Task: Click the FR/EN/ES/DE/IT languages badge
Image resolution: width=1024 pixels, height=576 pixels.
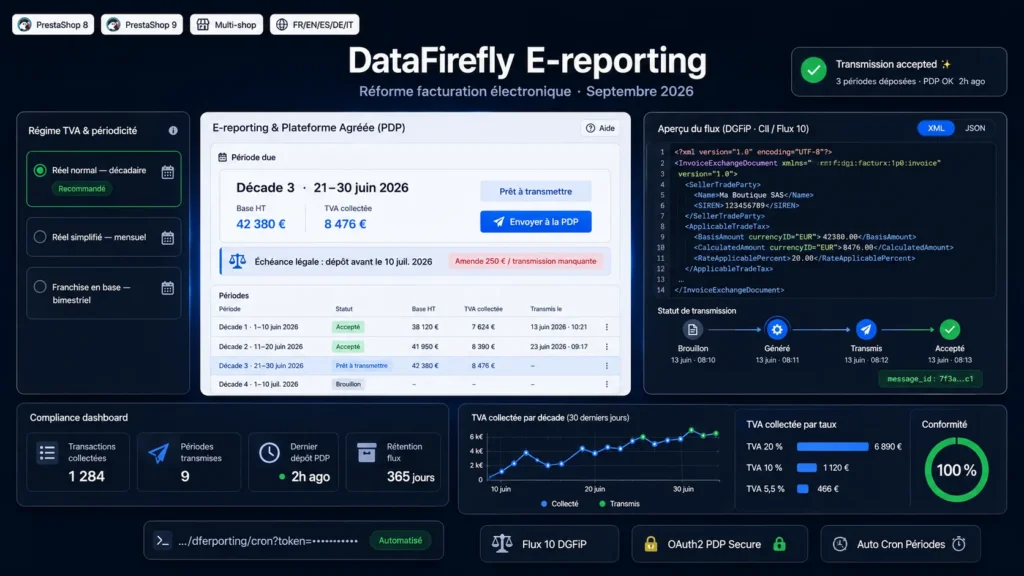Action: [315, 25]
